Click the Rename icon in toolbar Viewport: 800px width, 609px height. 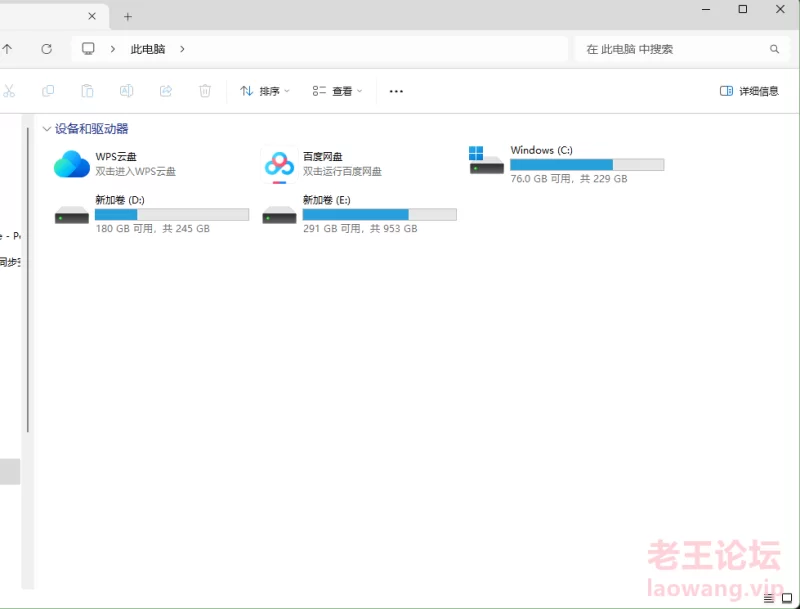click(x=127, y=91)
